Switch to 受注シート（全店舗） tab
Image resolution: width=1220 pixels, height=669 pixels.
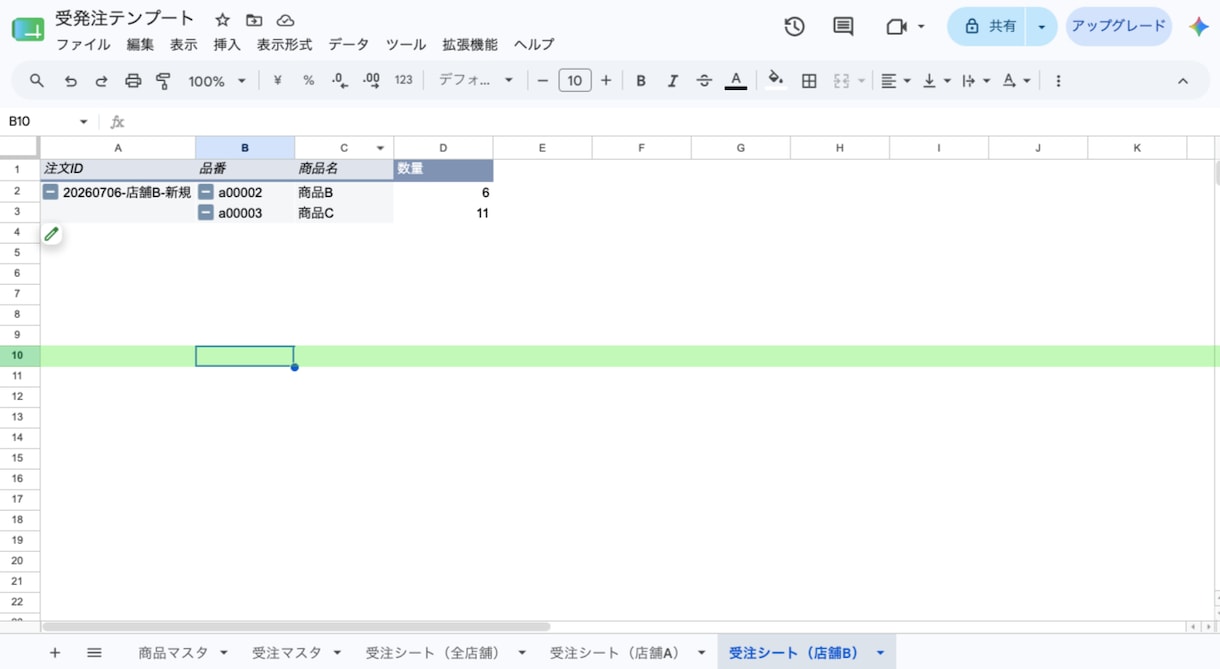432,653
